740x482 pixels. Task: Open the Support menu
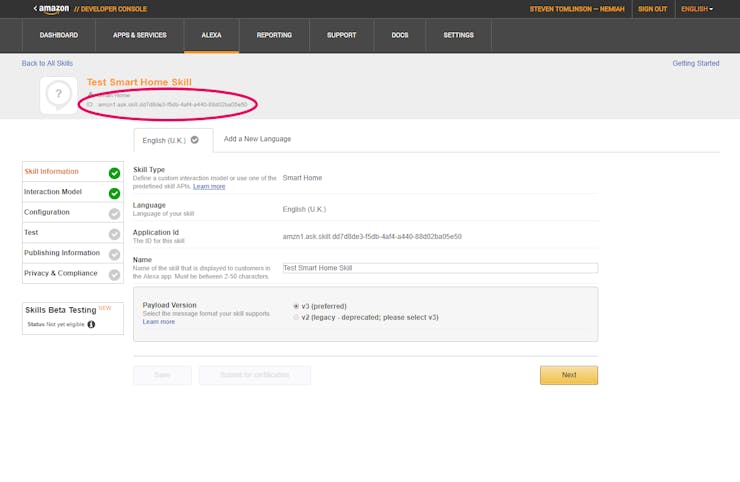(x=341, y=35)
